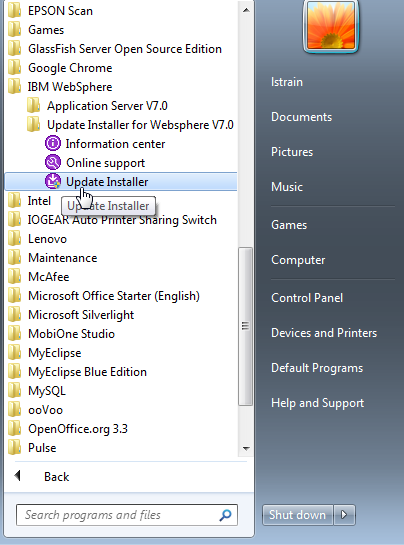Click the user account flower picture
The image size is (404, 545).
click(x=331, y=26)
